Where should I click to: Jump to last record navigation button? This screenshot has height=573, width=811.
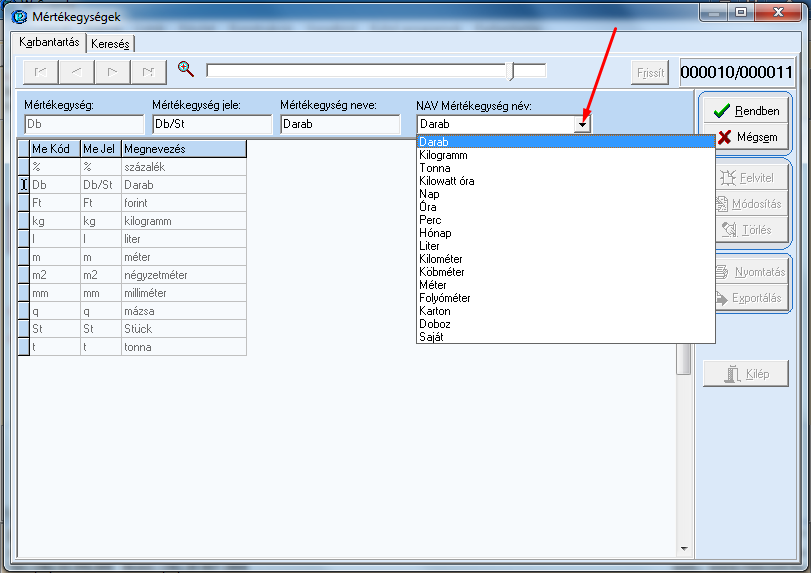(x=149, y=72)
